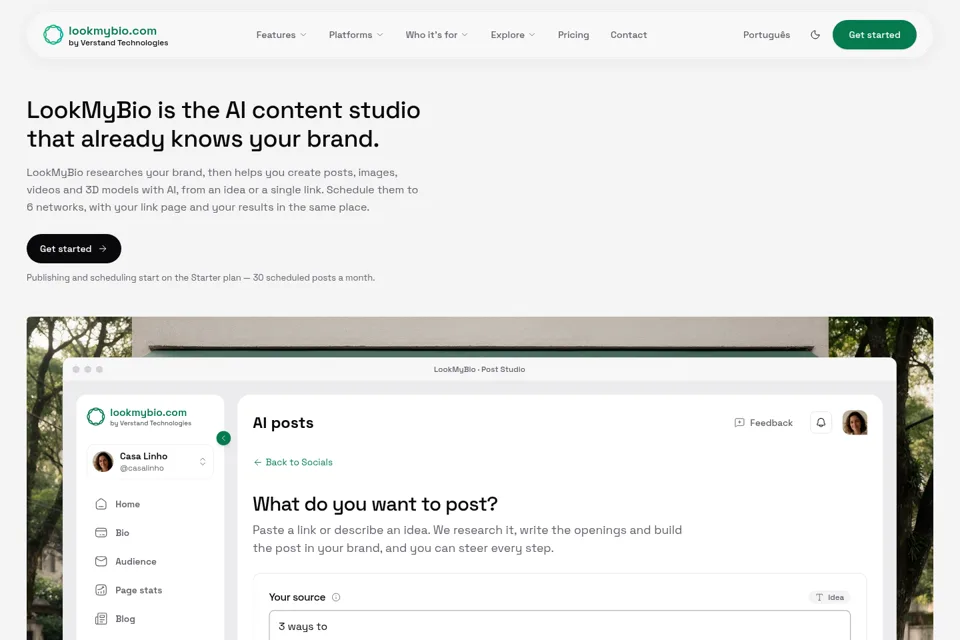Expand the Explore dropdown menu
960x640 pixels.
tap(513, 35)
